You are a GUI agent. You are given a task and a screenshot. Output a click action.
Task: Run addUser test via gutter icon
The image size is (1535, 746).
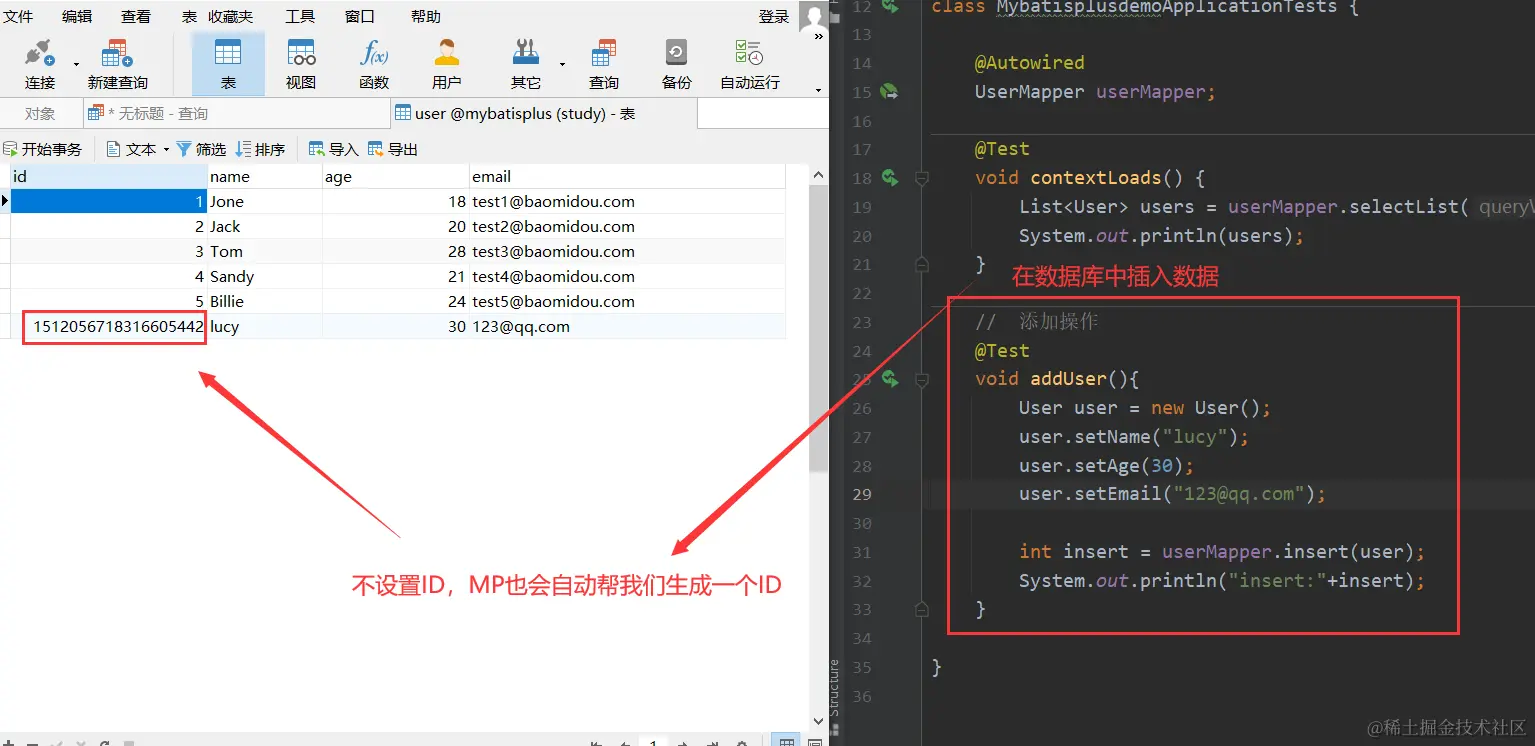[x=889, y=378]
